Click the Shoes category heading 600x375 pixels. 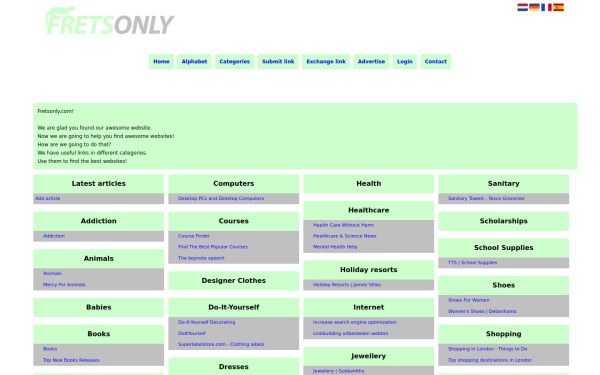click(x=504, y=285)
